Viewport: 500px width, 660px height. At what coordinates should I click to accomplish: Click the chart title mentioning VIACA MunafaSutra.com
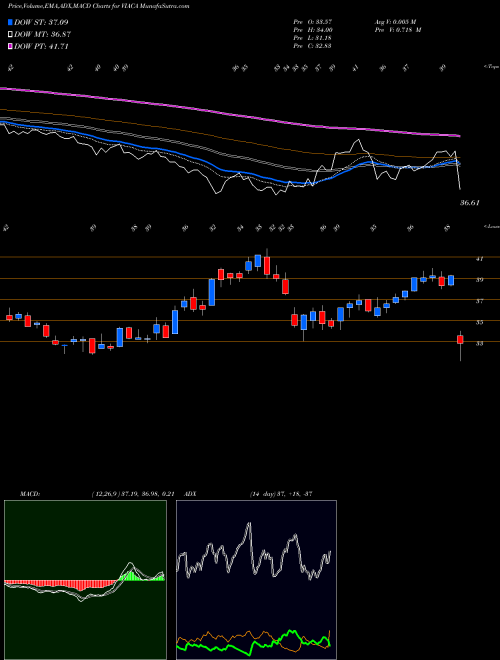(x=98, y=6)
